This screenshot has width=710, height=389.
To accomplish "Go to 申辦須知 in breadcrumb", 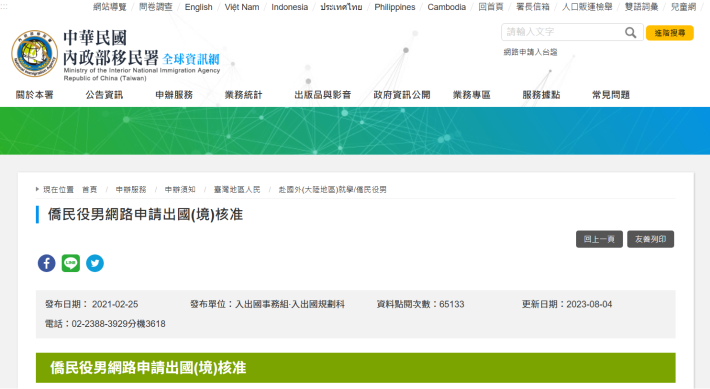I will coord(180,189).
